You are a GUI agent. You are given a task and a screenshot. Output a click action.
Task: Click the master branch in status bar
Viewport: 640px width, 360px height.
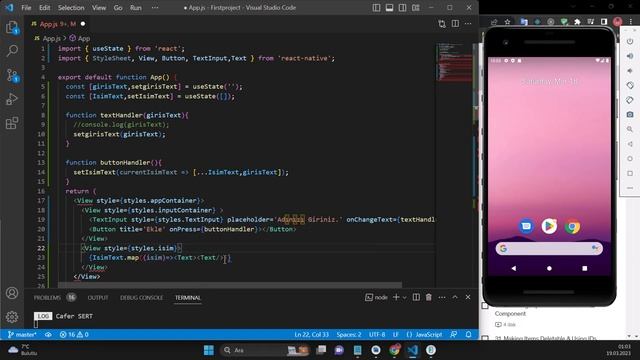[22, 335]
